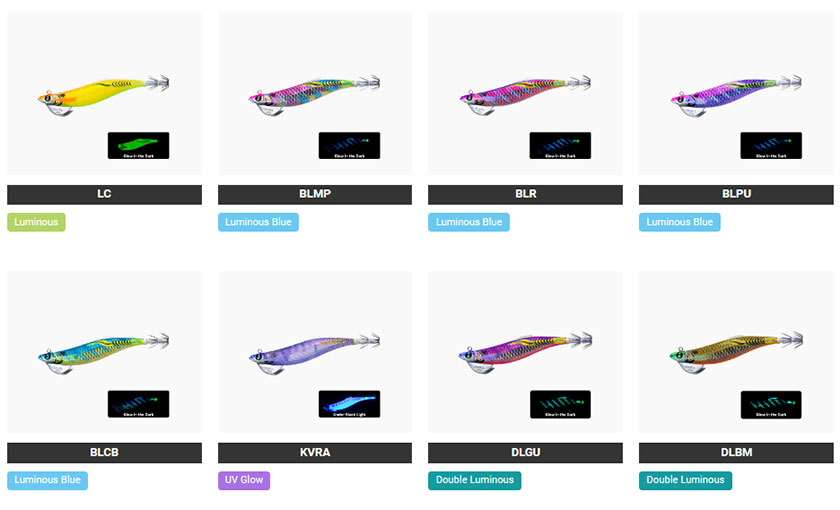Click the BLR color name bar
Screen dimensions: 840x510
tap(525, 194)
